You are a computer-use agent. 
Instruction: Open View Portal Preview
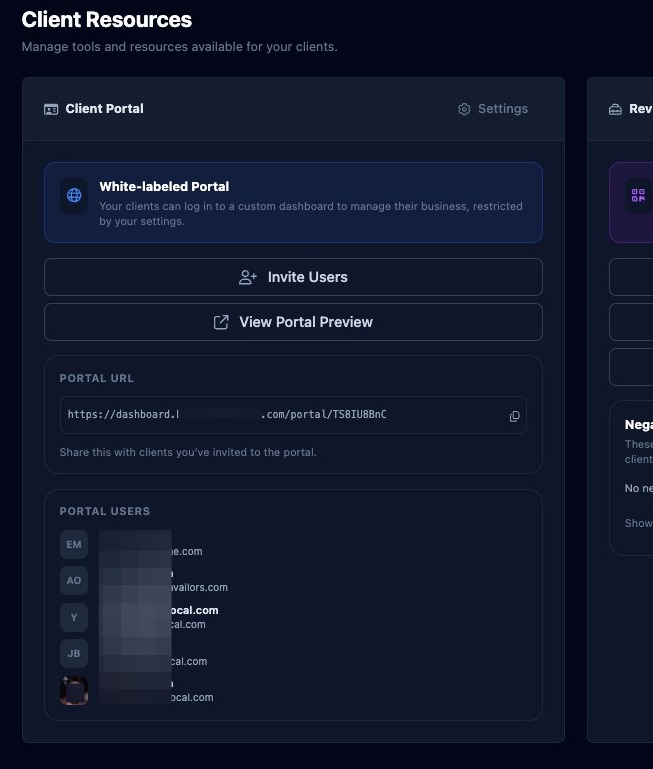coord(293,322)
